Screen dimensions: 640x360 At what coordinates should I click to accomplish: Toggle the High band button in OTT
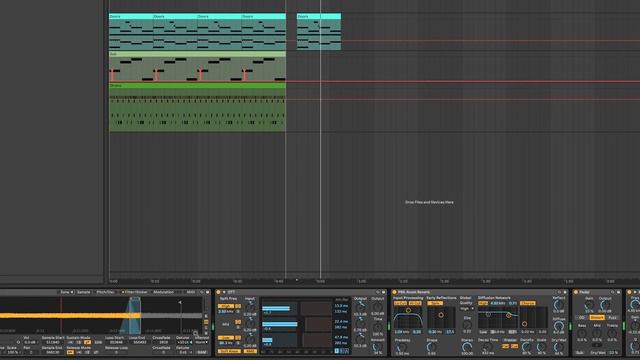pos(226,306)
